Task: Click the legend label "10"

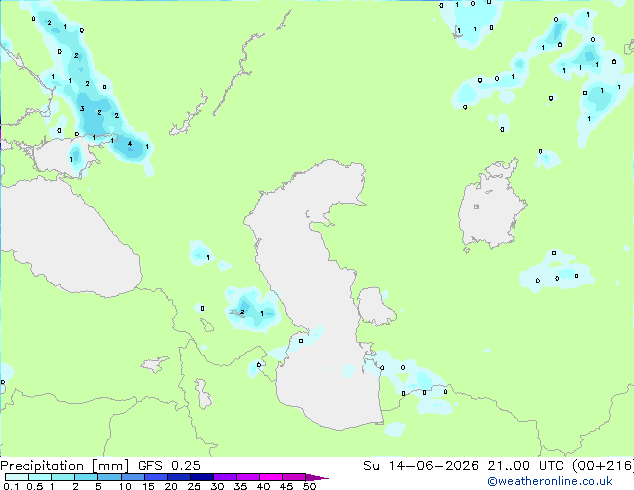Action: [125, 486]
